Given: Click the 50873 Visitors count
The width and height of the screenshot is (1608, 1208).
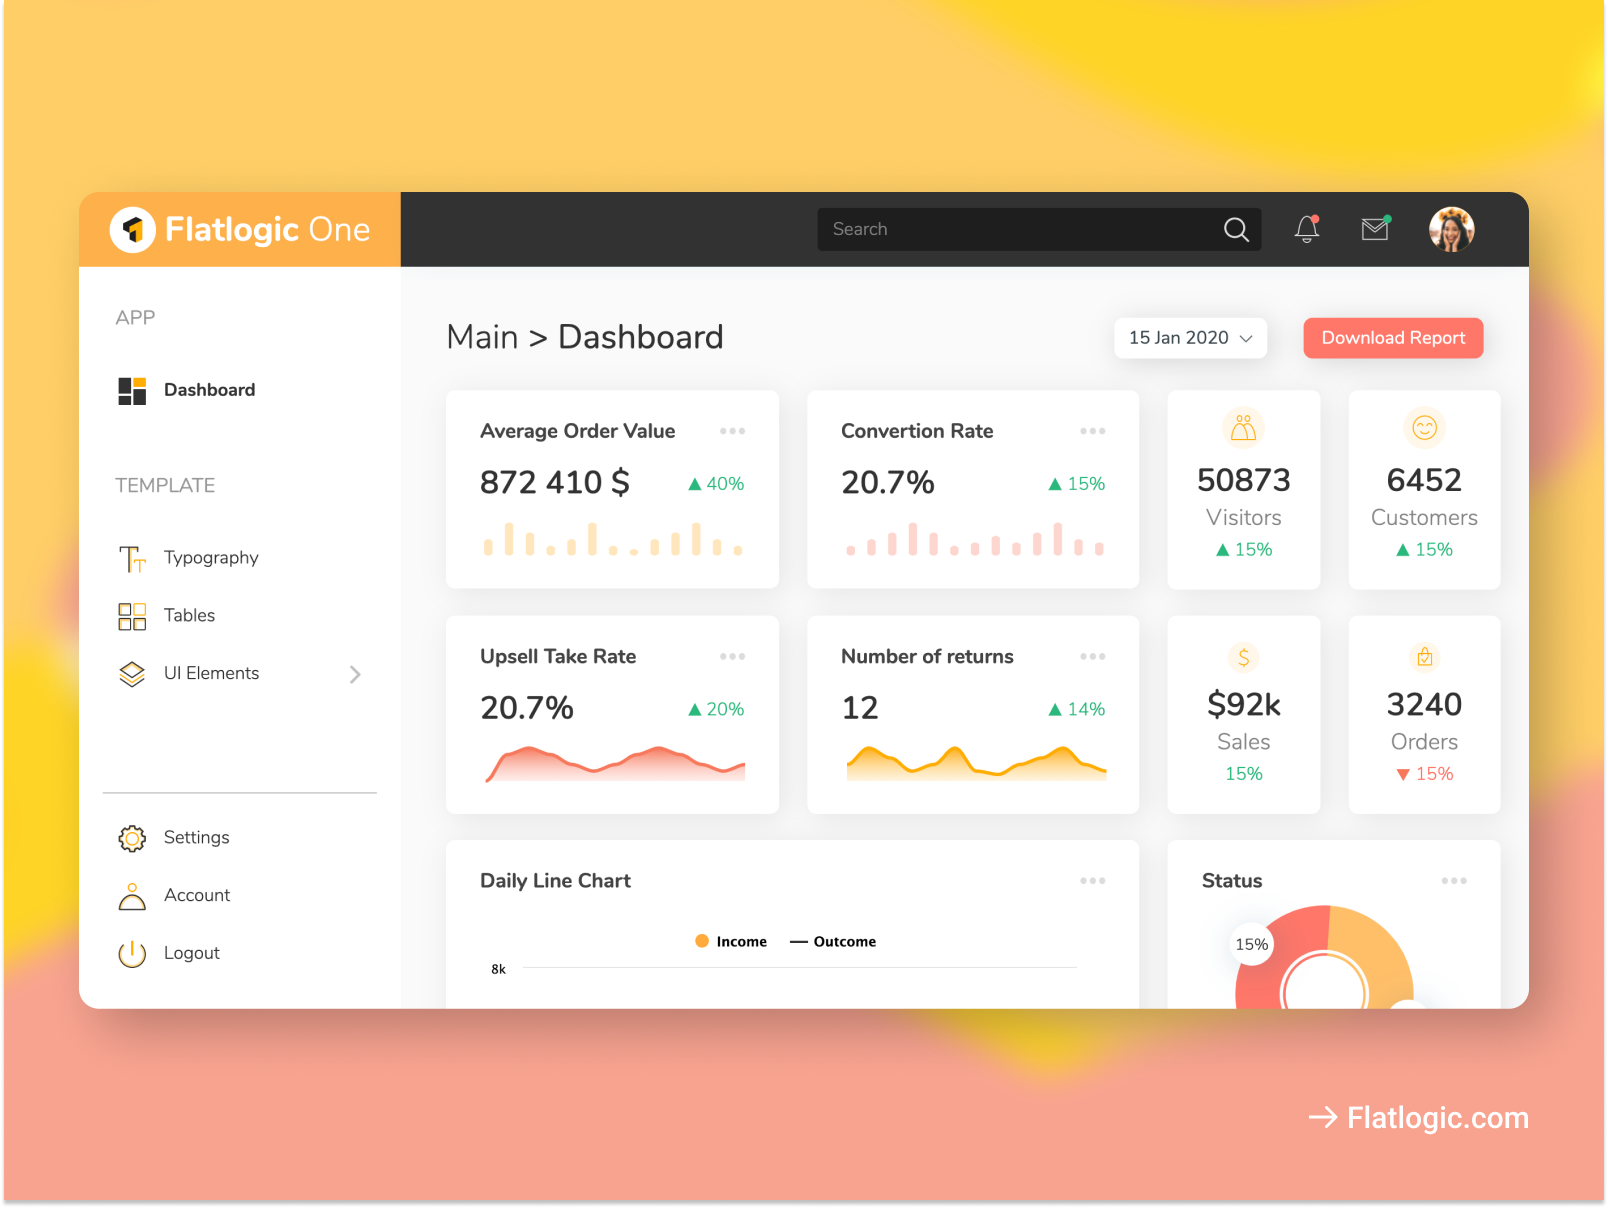Looking at the screenshot, I should (x=1243, y=481).
